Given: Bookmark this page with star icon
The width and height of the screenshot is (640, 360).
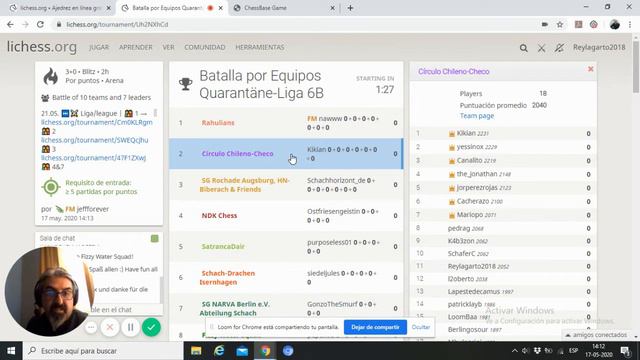Looking at the screenshot, I should tap(560, 24).
